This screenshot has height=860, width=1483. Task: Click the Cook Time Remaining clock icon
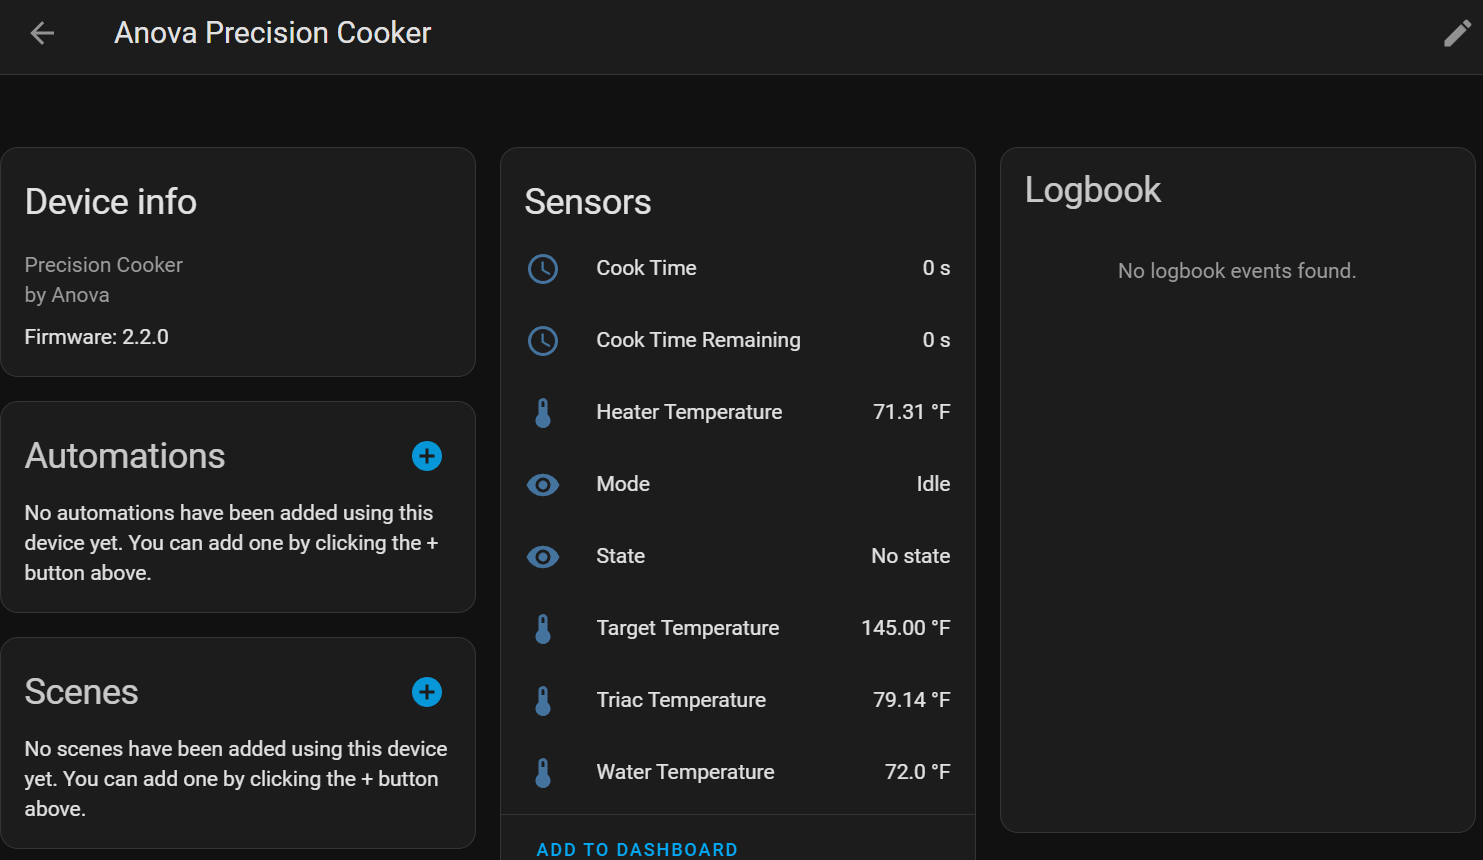coord(543,340)
